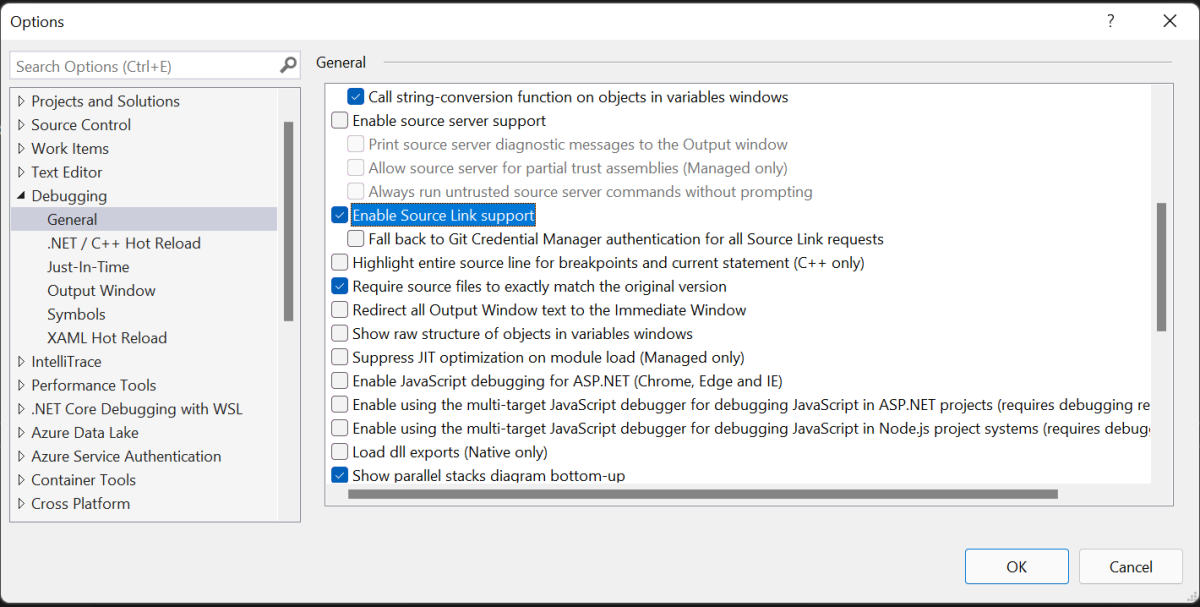Screen dimensions: 1200x607
Task: Check Suppress JIT optimization on module load
Action: point(340,357)
